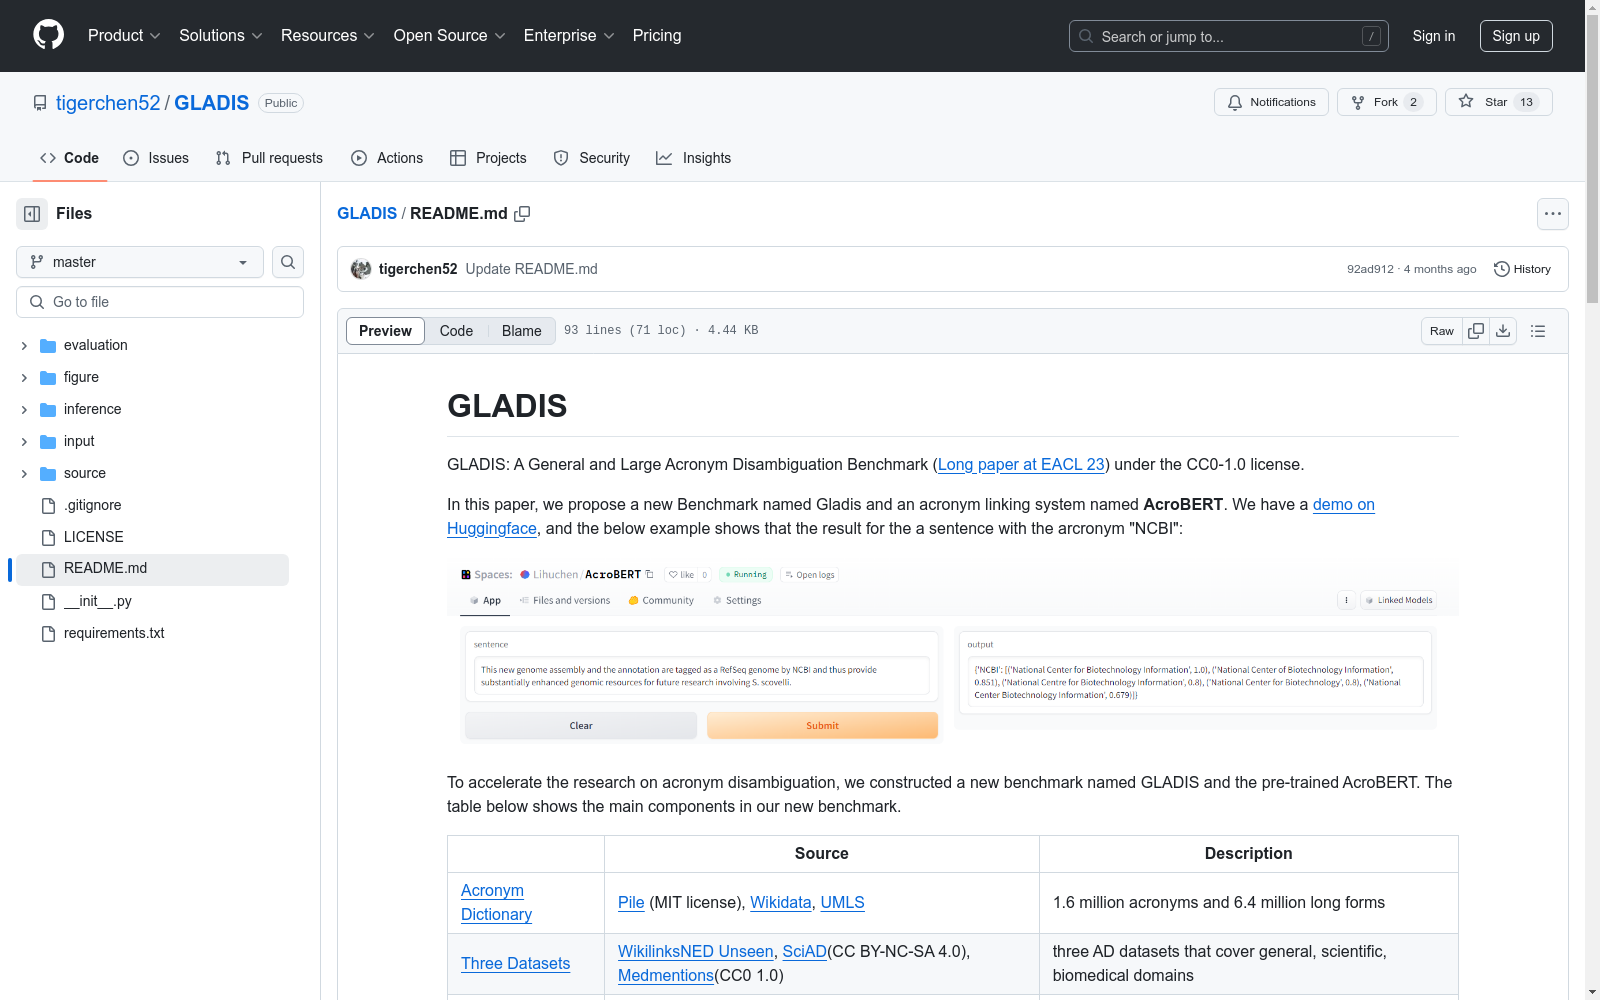Open requirements.txt in file tree
The image size is (1600, 1000).
point(114,633)
